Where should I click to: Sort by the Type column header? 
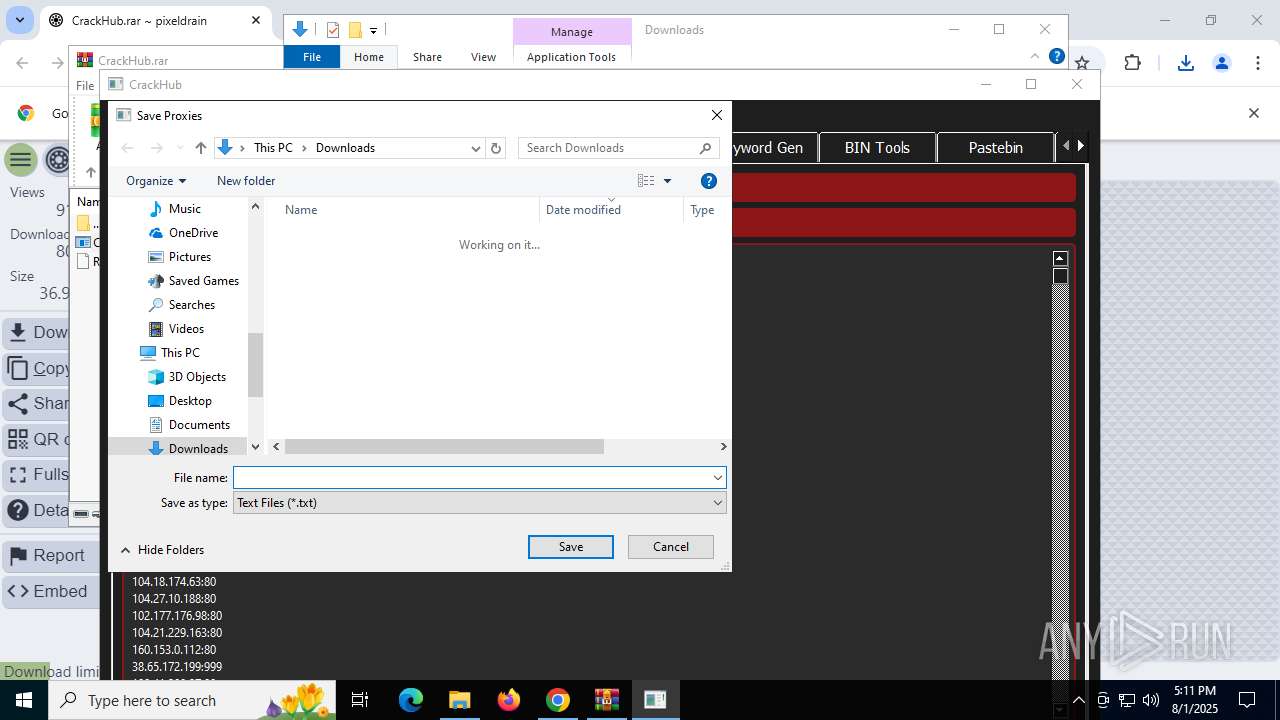point(702,210)
